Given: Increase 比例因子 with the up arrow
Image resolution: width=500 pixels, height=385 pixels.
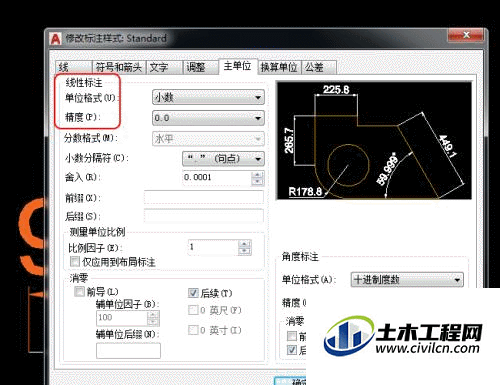Looking at the screenshot, I should coord(245,244).
